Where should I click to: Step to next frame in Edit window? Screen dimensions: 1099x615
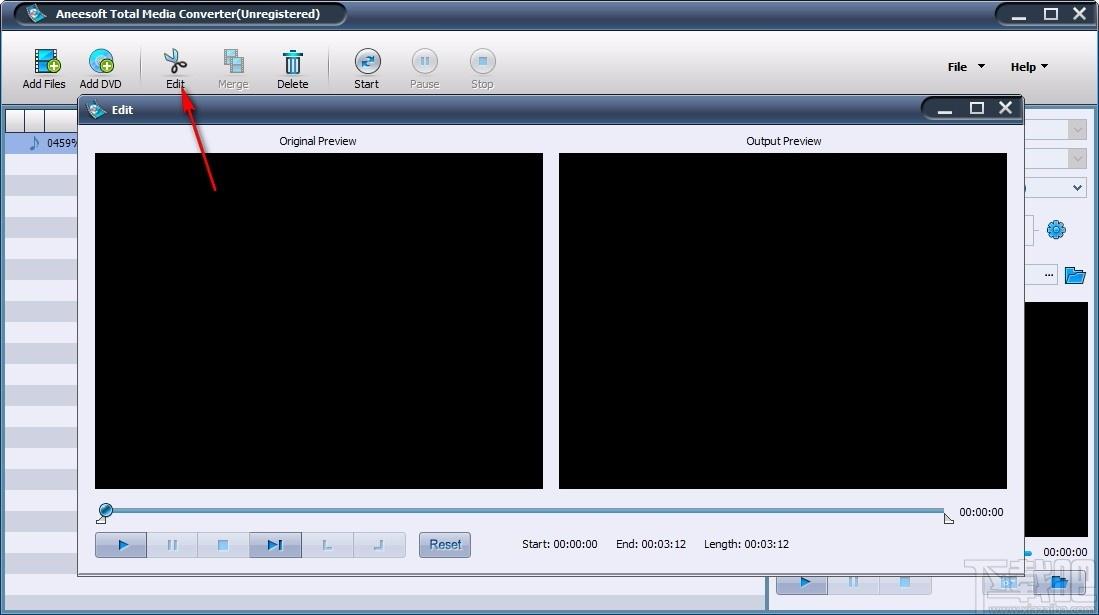(275, 545)
